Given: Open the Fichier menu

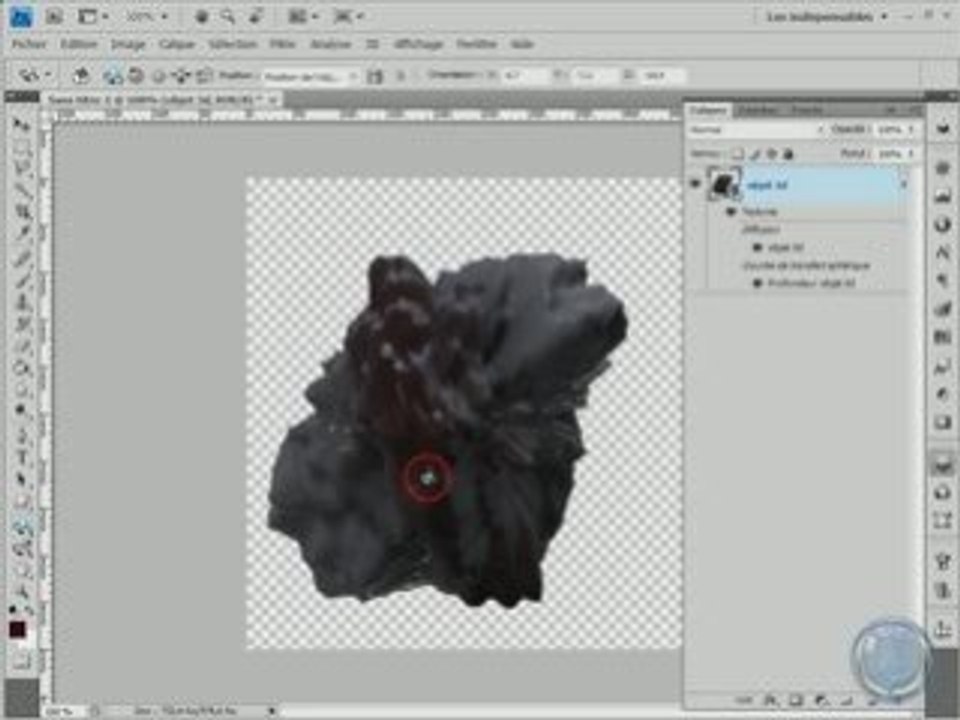Looking at the screenshot, I should click(x=29, y=44).
